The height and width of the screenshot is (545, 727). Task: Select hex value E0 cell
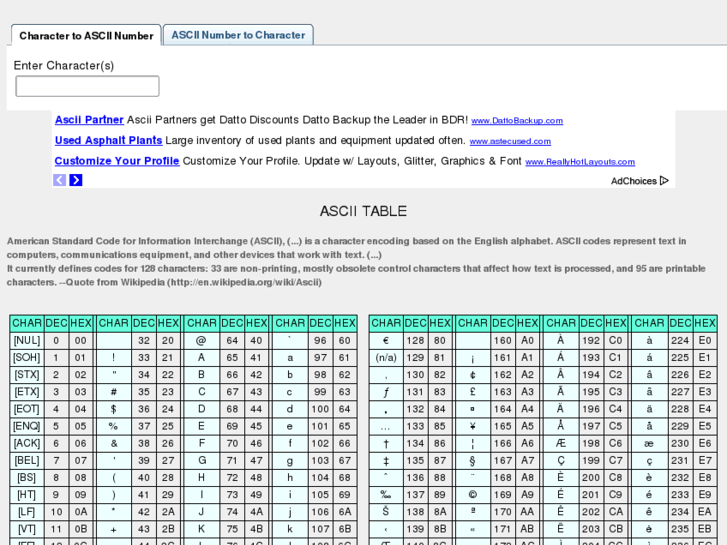pos(705,340)
